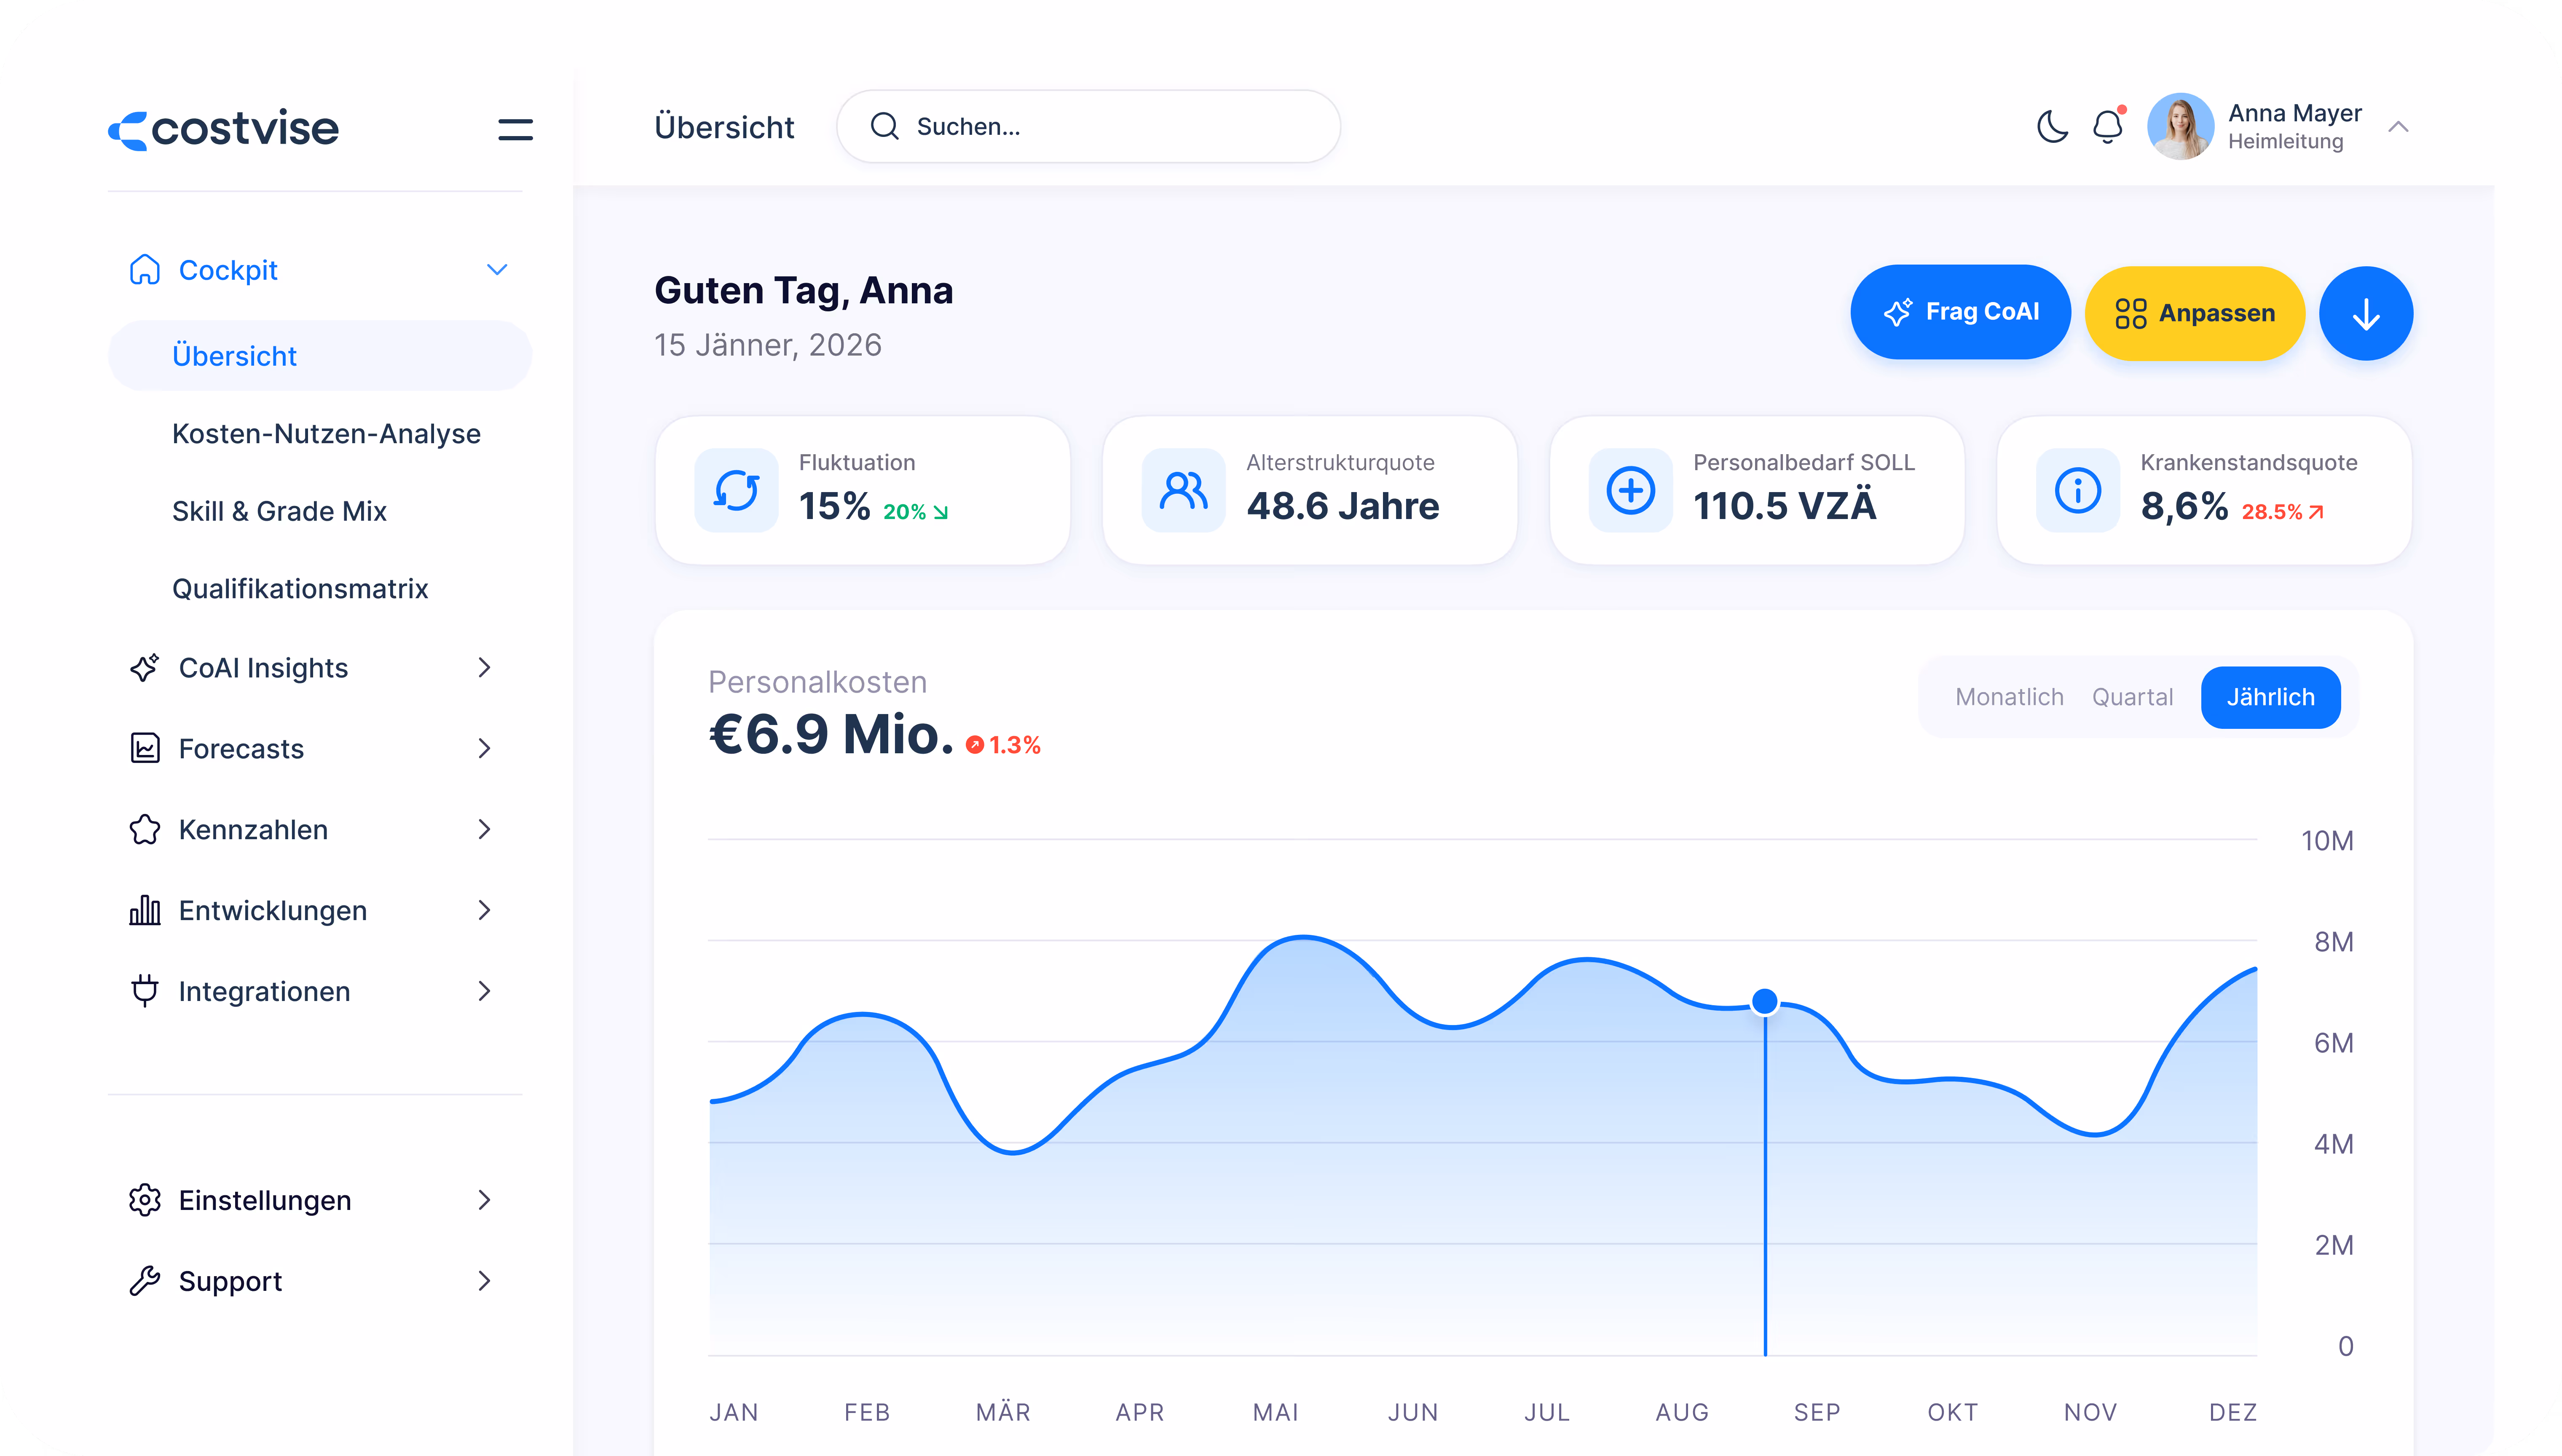
Task: Click the Personalbedarf SOLL plus icon
Action: 1630,490
